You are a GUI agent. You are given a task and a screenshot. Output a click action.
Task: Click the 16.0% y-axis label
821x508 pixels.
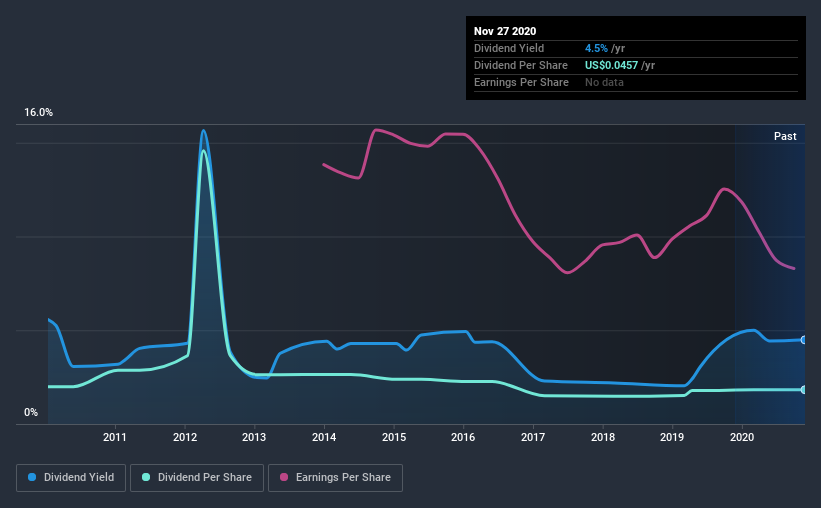(x=39, y=113)
